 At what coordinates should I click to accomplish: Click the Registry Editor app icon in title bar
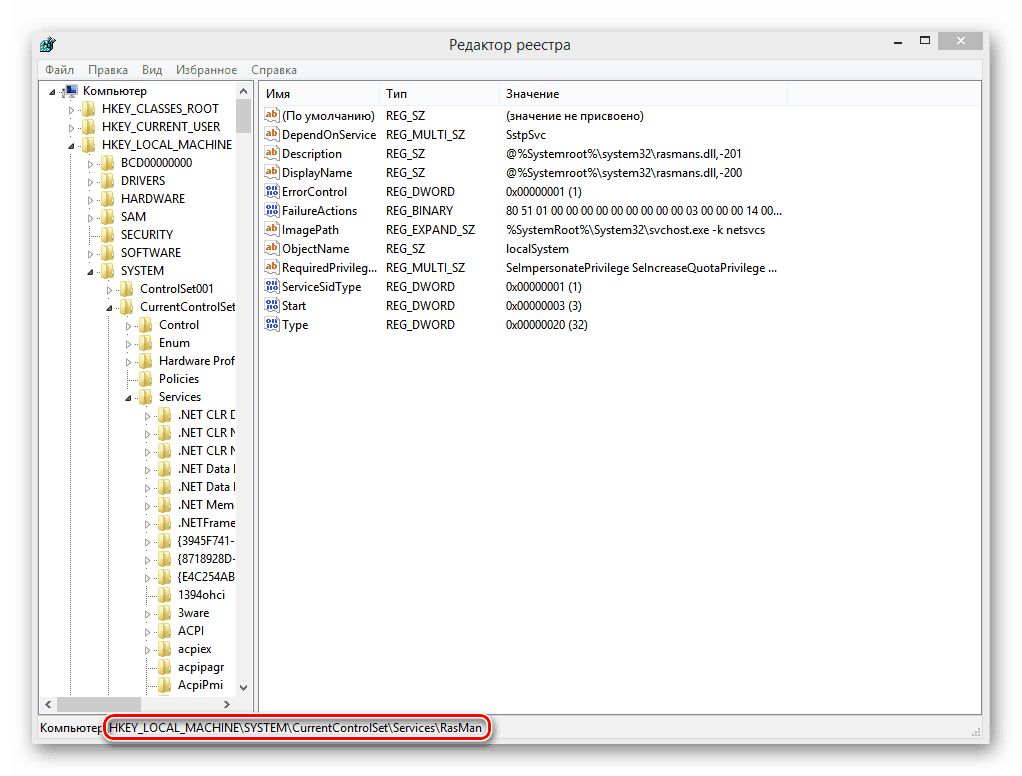click(x=48, y=44)
